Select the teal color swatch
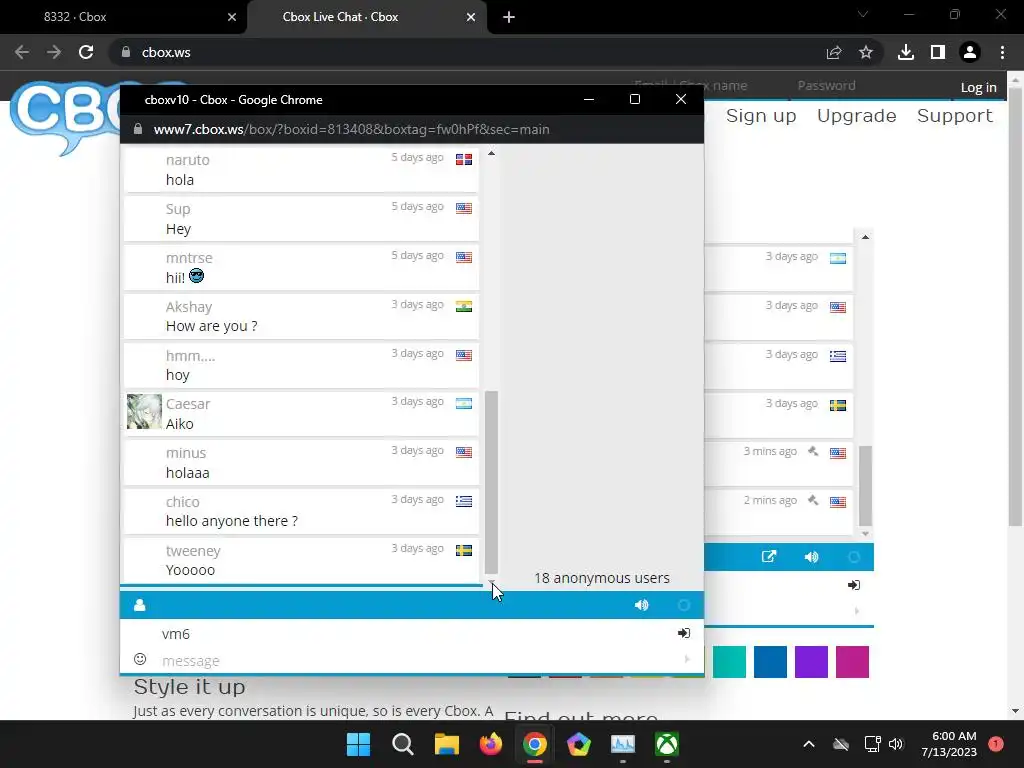 point(729,662)
